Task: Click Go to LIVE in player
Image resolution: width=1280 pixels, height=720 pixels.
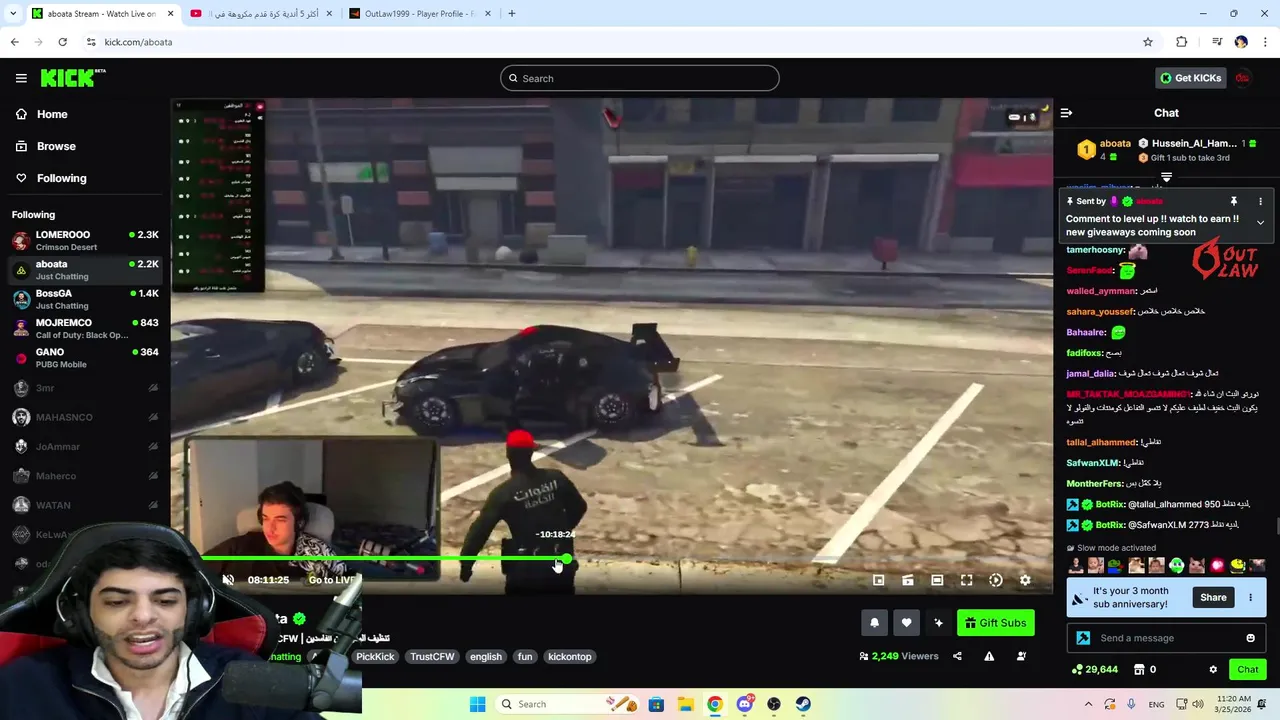Action: (x=331, y=580)
